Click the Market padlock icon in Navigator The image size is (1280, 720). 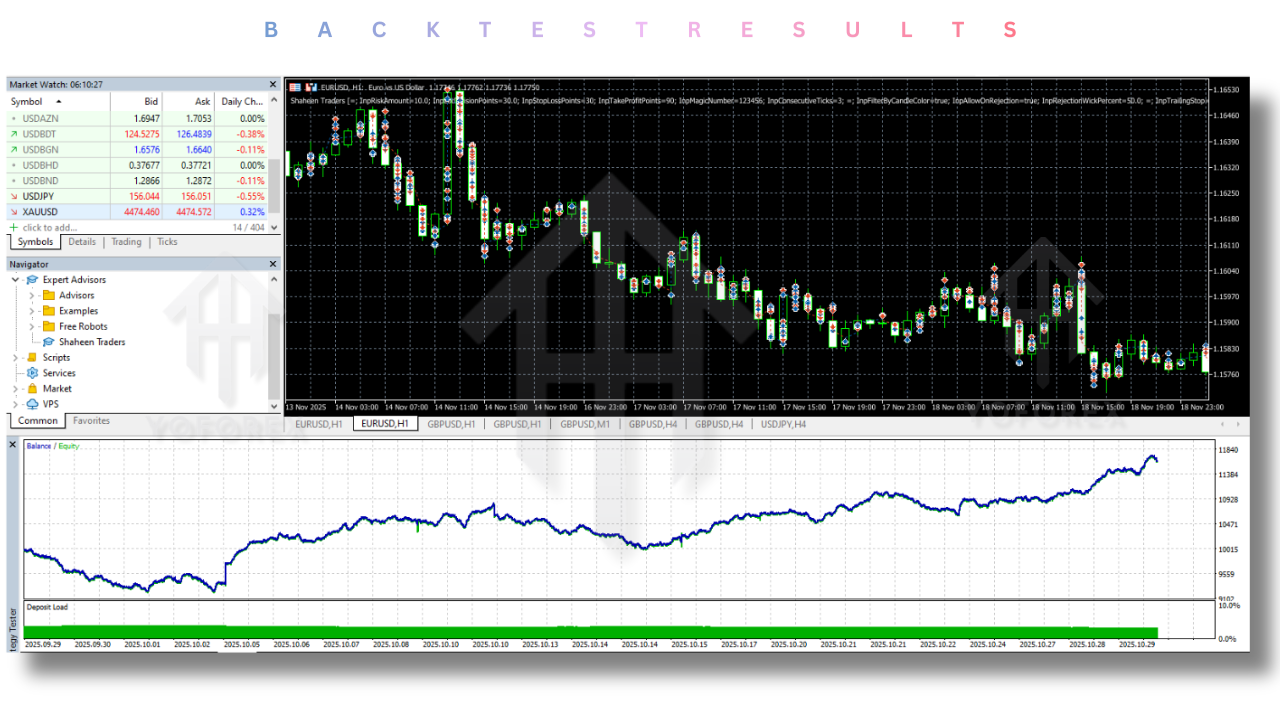[x=32, y=389]
